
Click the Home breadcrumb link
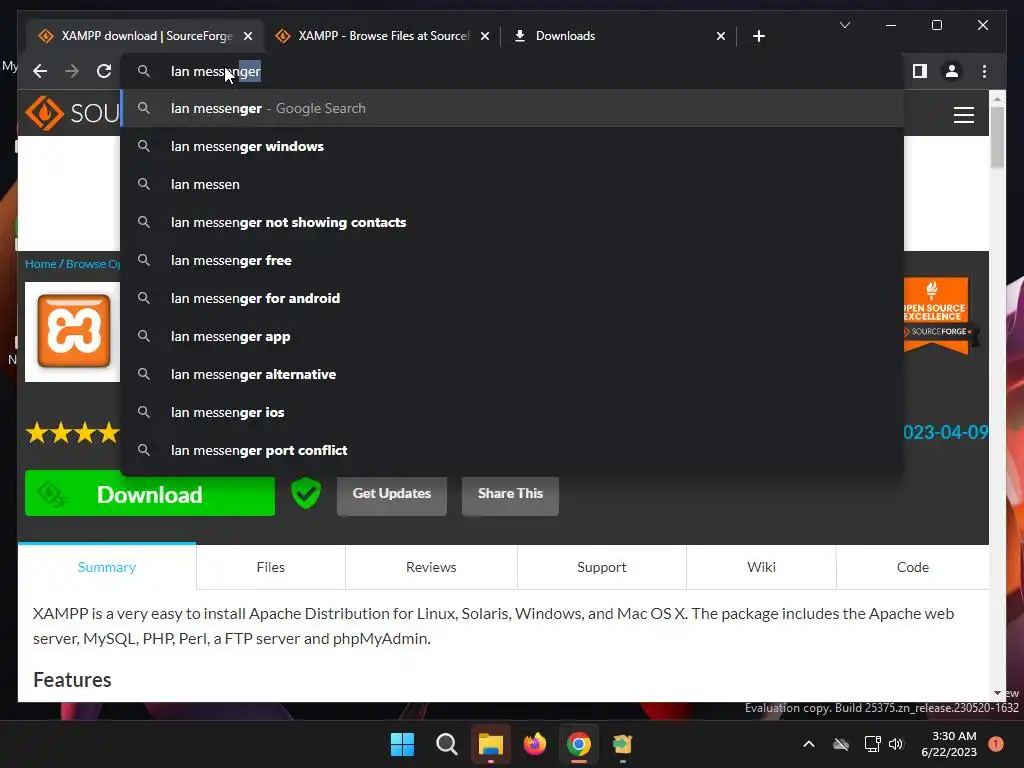coord(40,264)
